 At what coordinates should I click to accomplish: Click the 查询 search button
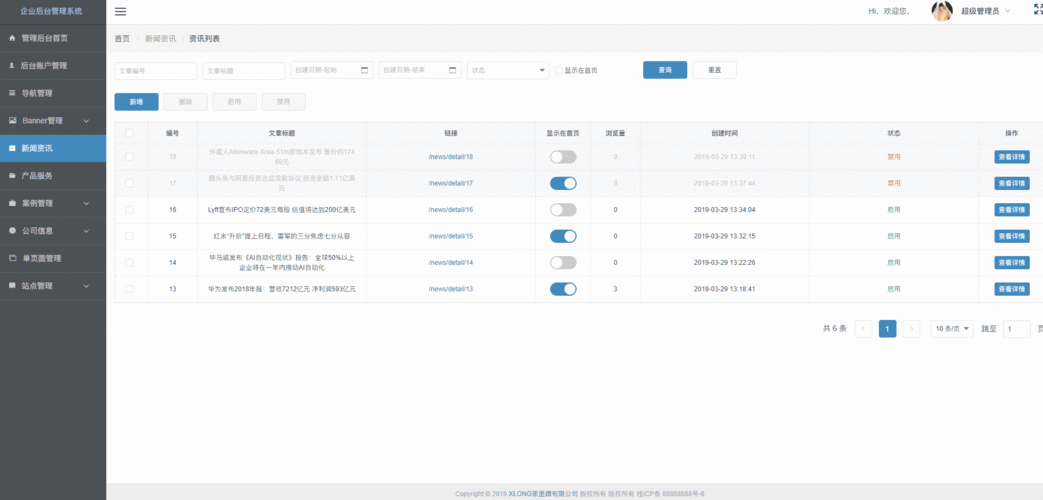(x=665, y=70)
